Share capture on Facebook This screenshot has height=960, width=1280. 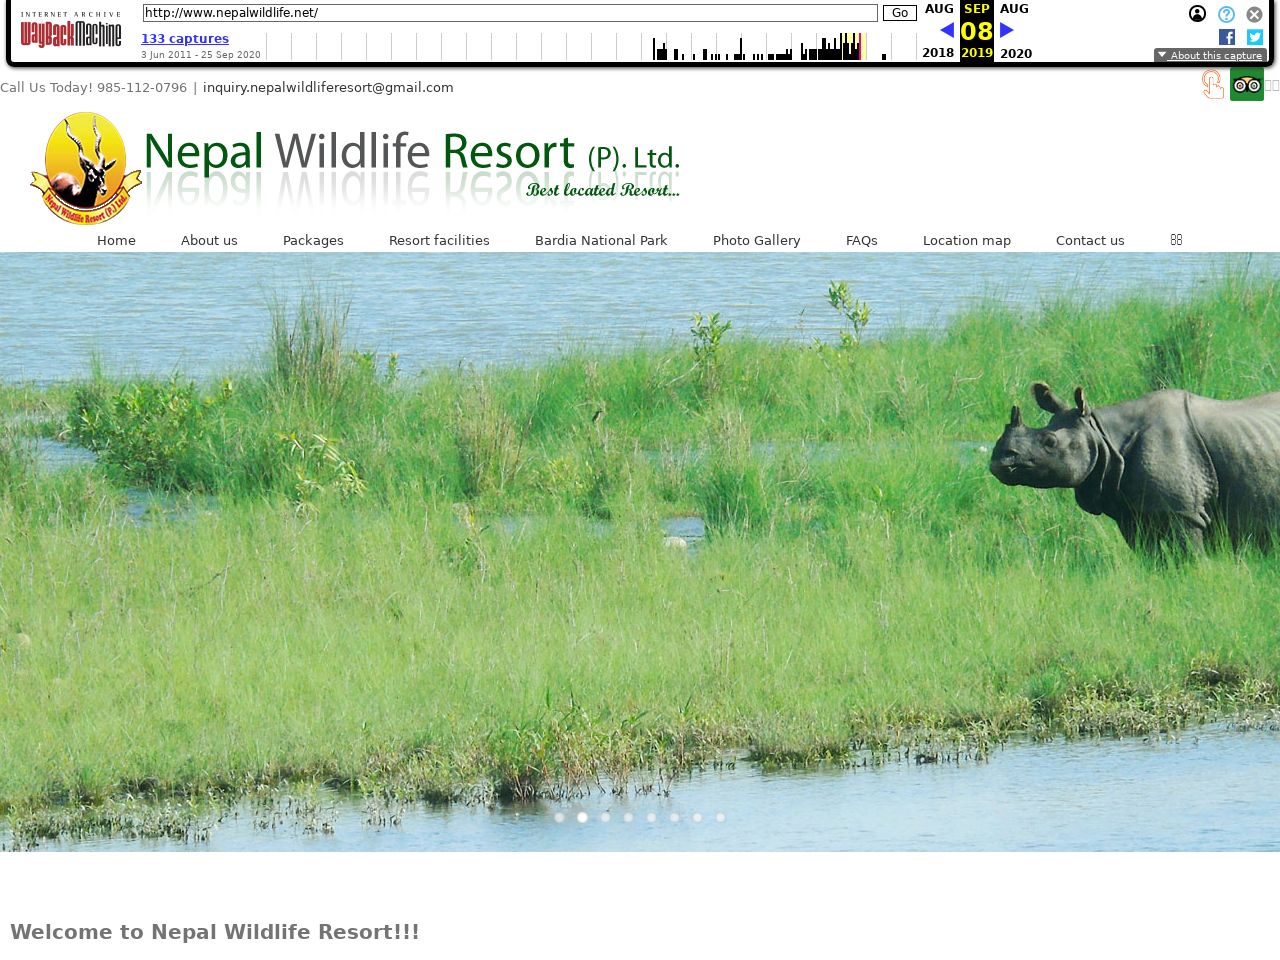(1227, 37)
